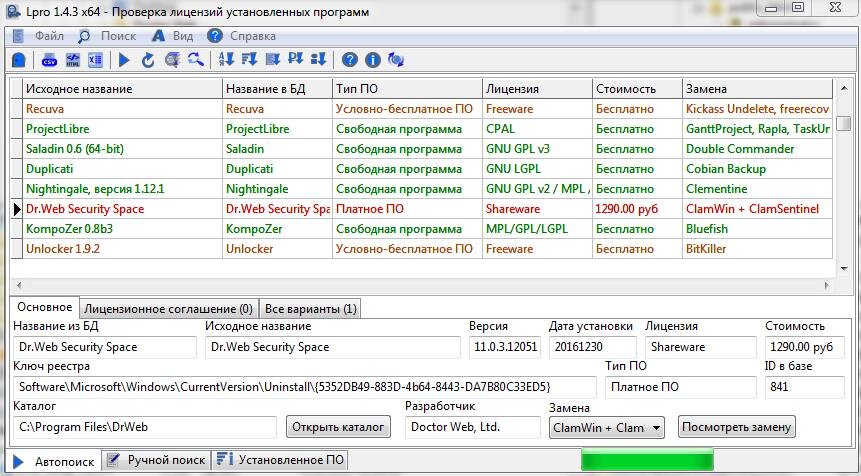
Task: Click the Bluefish replacement cell
Action: point(757,229)
